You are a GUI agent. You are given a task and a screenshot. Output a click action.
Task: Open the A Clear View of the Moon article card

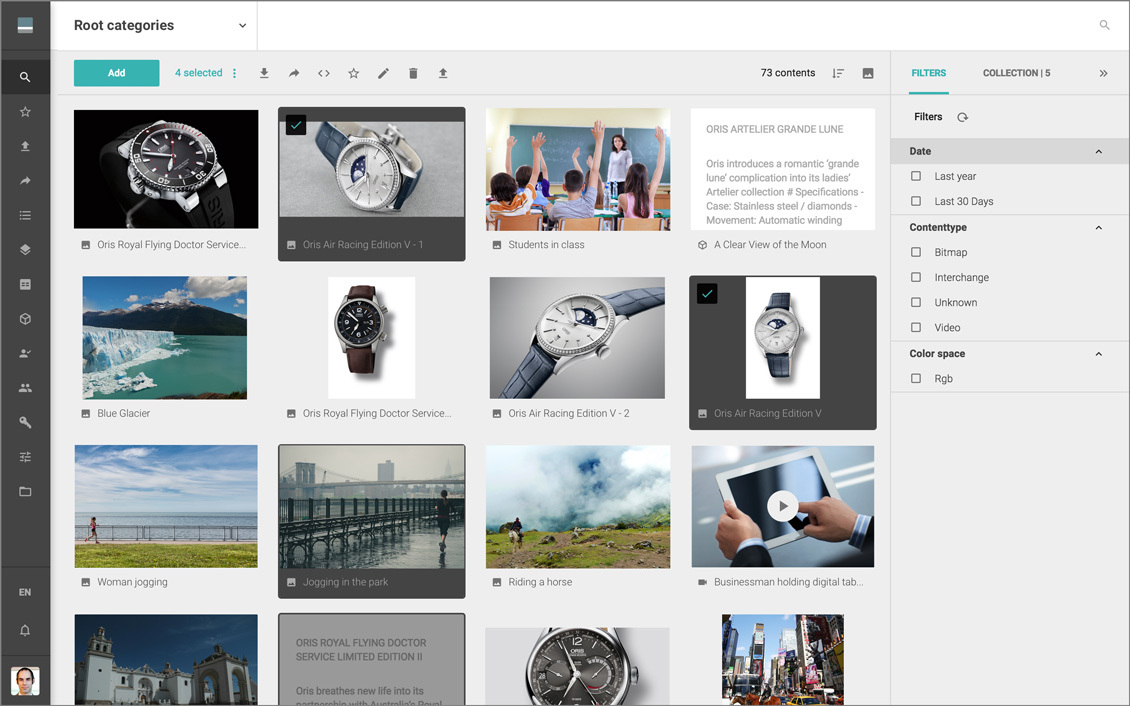coord(783,169)
